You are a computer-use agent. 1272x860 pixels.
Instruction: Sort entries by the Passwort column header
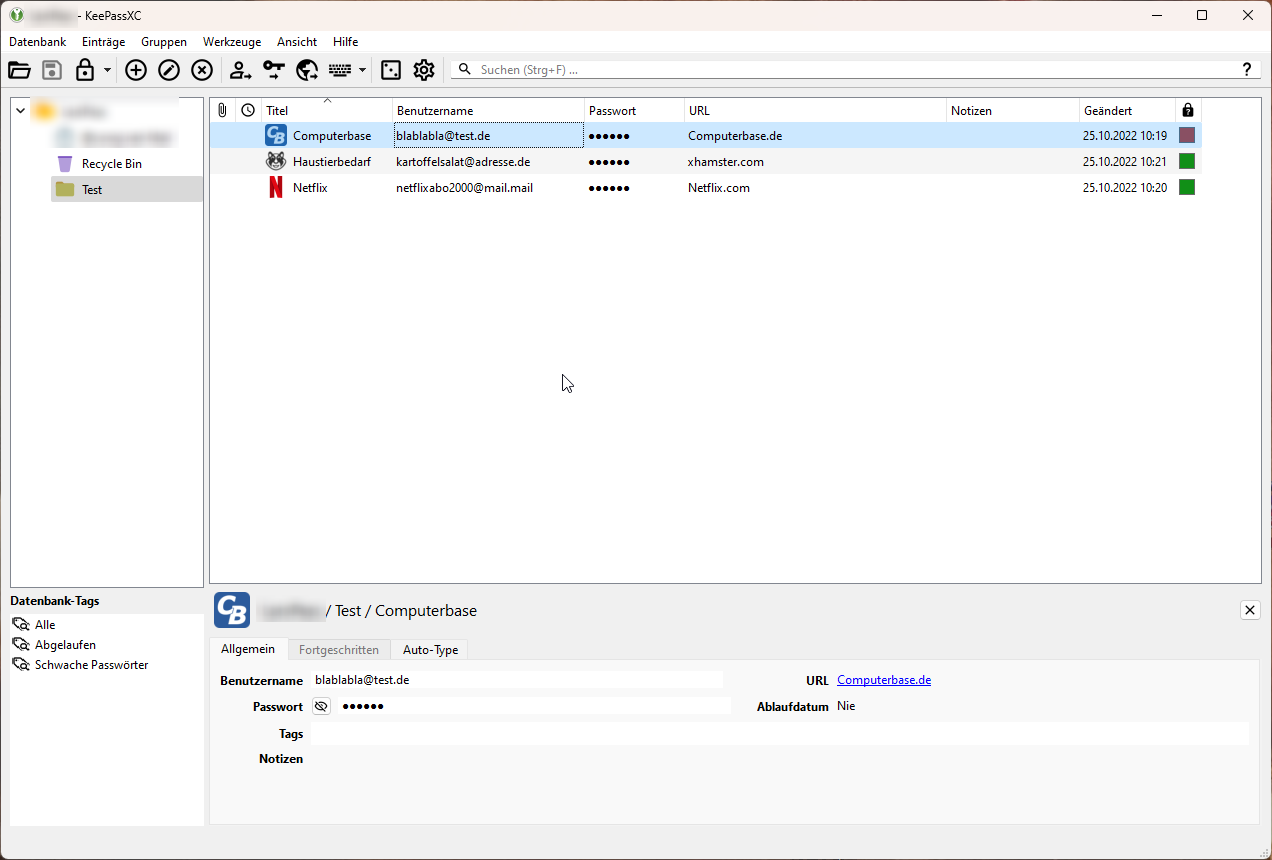click(634, 111)
